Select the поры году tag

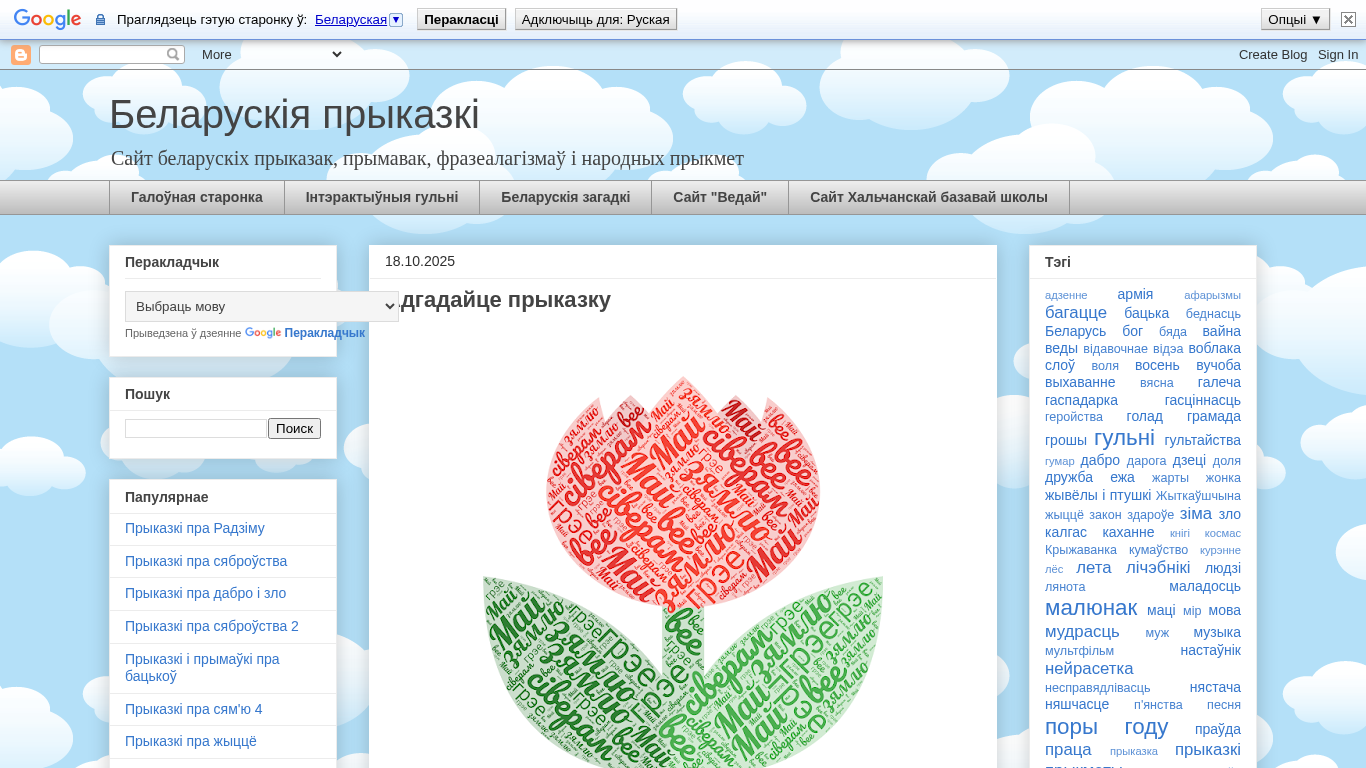[x=1106, y=727]
